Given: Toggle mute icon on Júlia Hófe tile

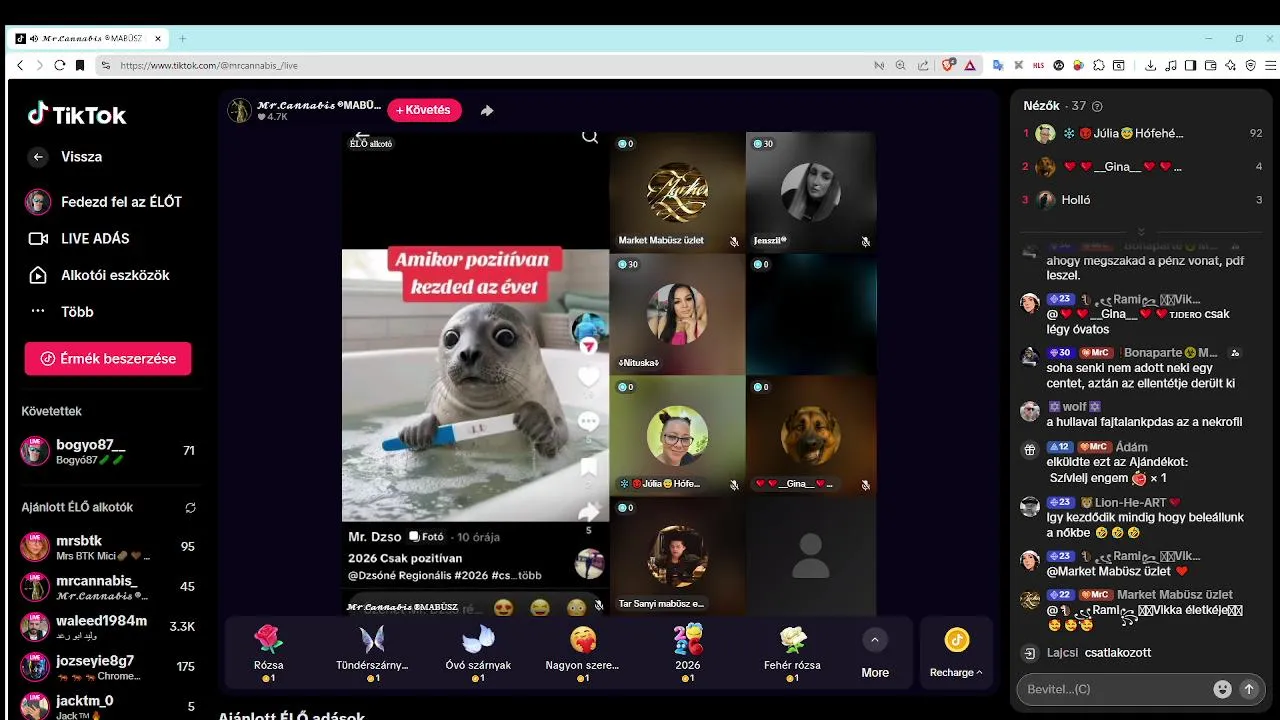Looking at the screenshot, I should click(x=733, y=484).
